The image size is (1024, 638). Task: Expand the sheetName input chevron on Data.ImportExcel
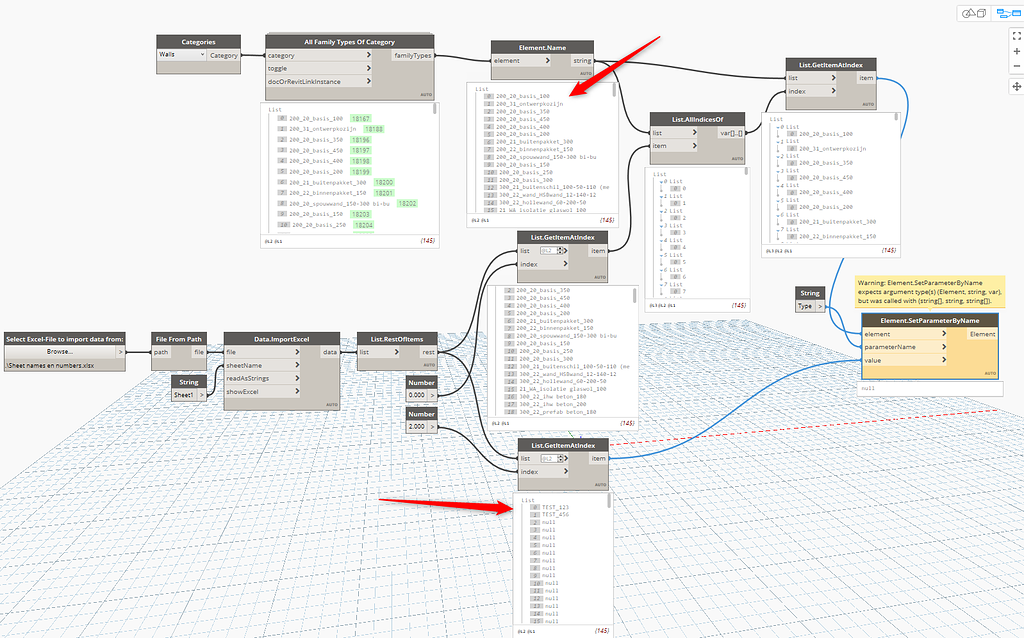pyautogui.click(x=298, y=365)
